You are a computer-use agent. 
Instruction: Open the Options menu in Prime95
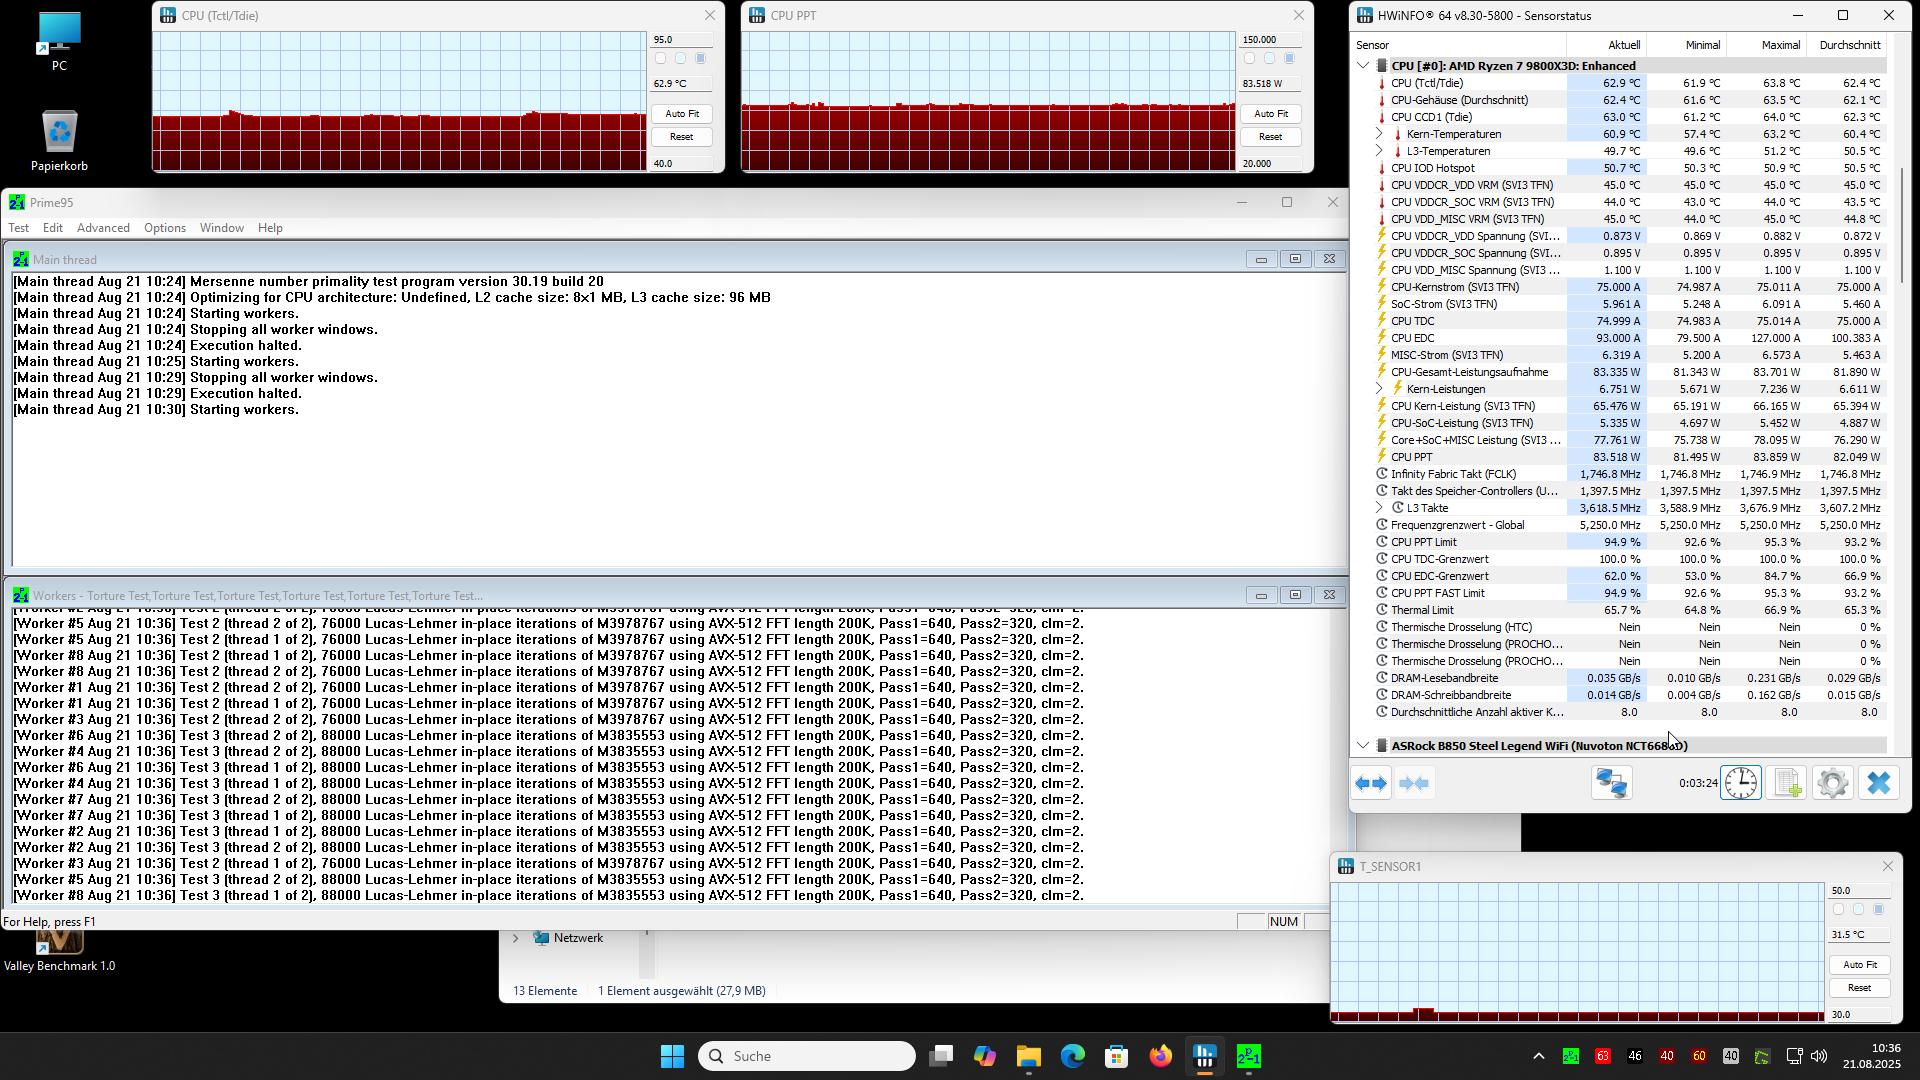pos(164,228)
